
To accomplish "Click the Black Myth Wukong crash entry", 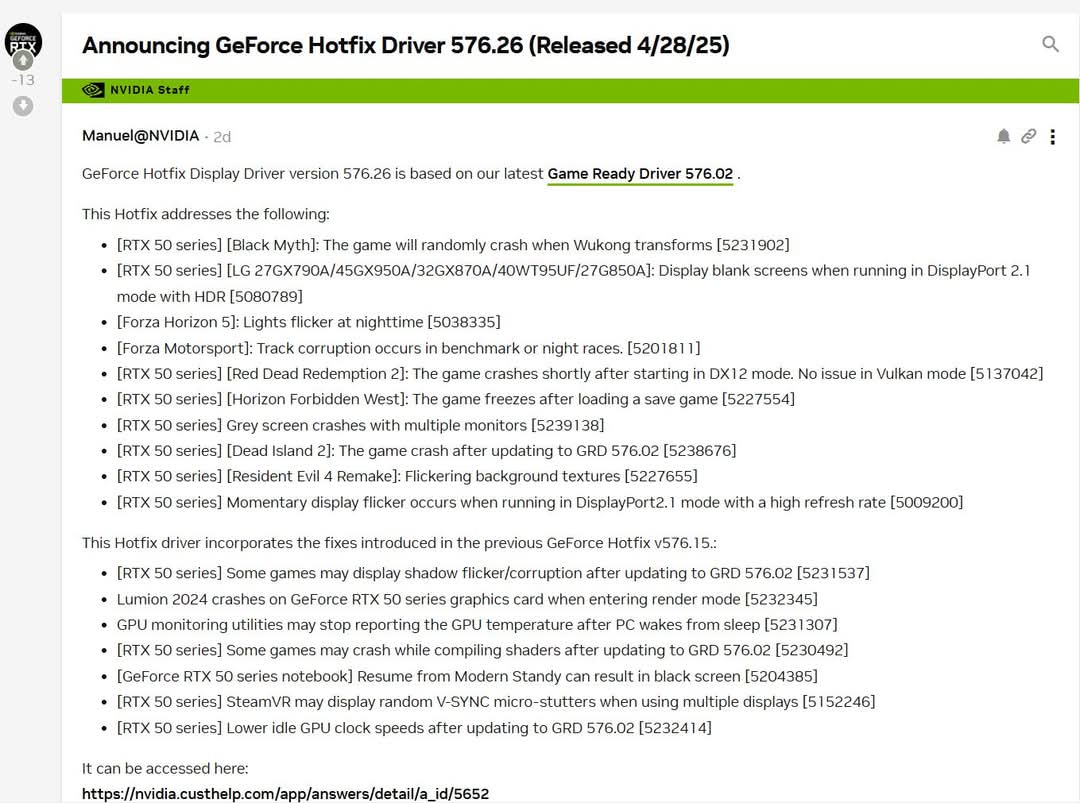I will (453, 245).
